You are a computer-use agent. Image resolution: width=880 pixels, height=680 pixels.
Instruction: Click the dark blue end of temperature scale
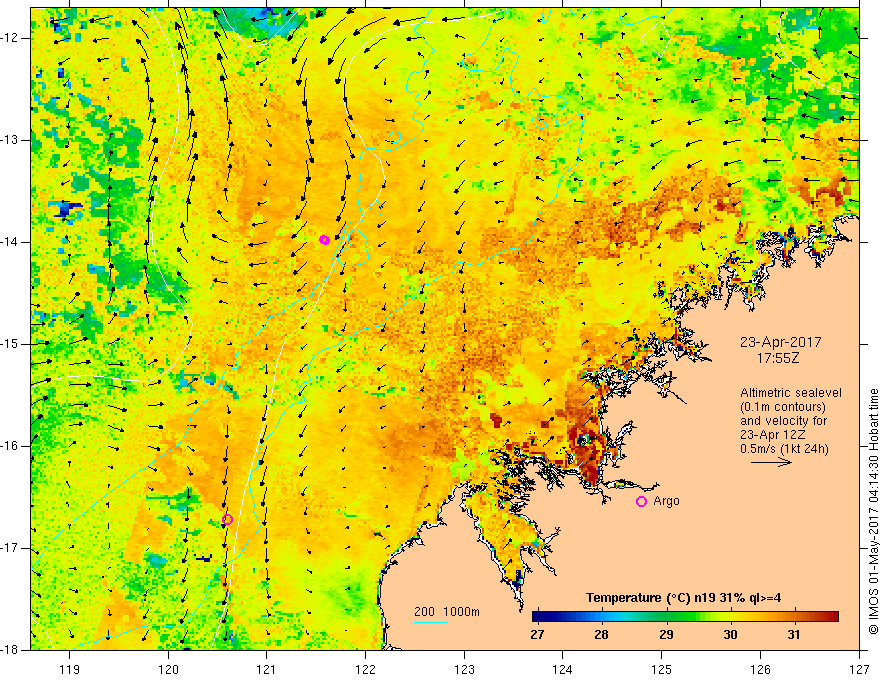point(538,617)
